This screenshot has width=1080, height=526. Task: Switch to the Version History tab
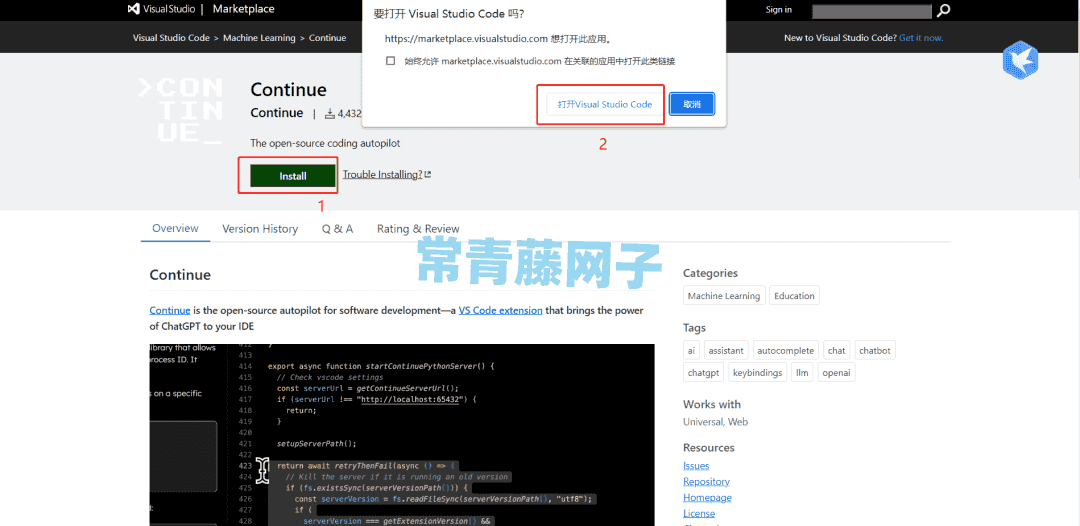[x=260, y=229]
